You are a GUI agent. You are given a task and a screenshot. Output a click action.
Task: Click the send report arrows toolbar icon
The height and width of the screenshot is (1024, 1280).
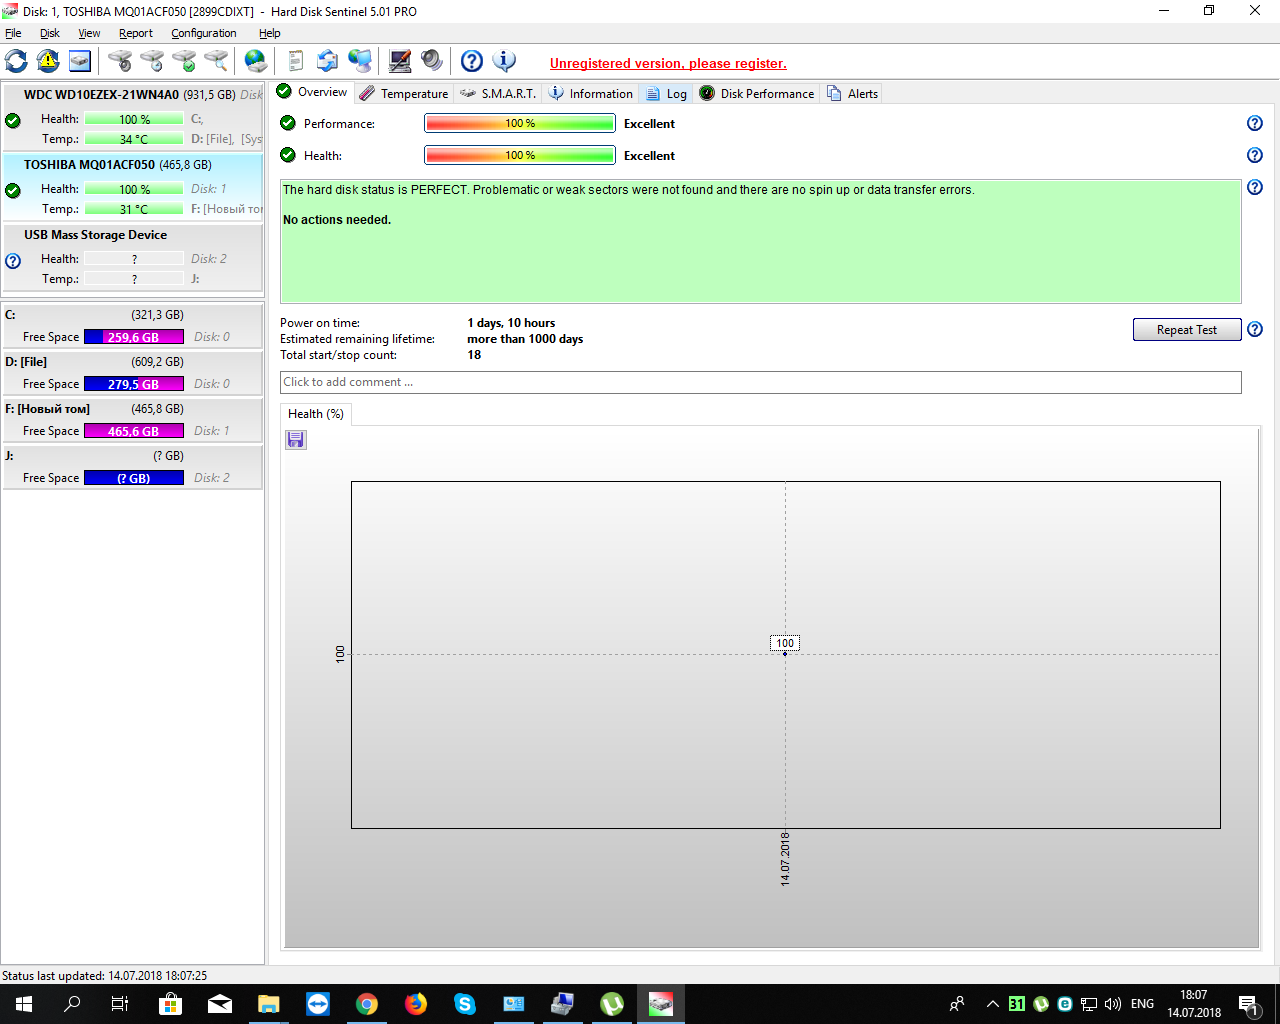point(328,61)
